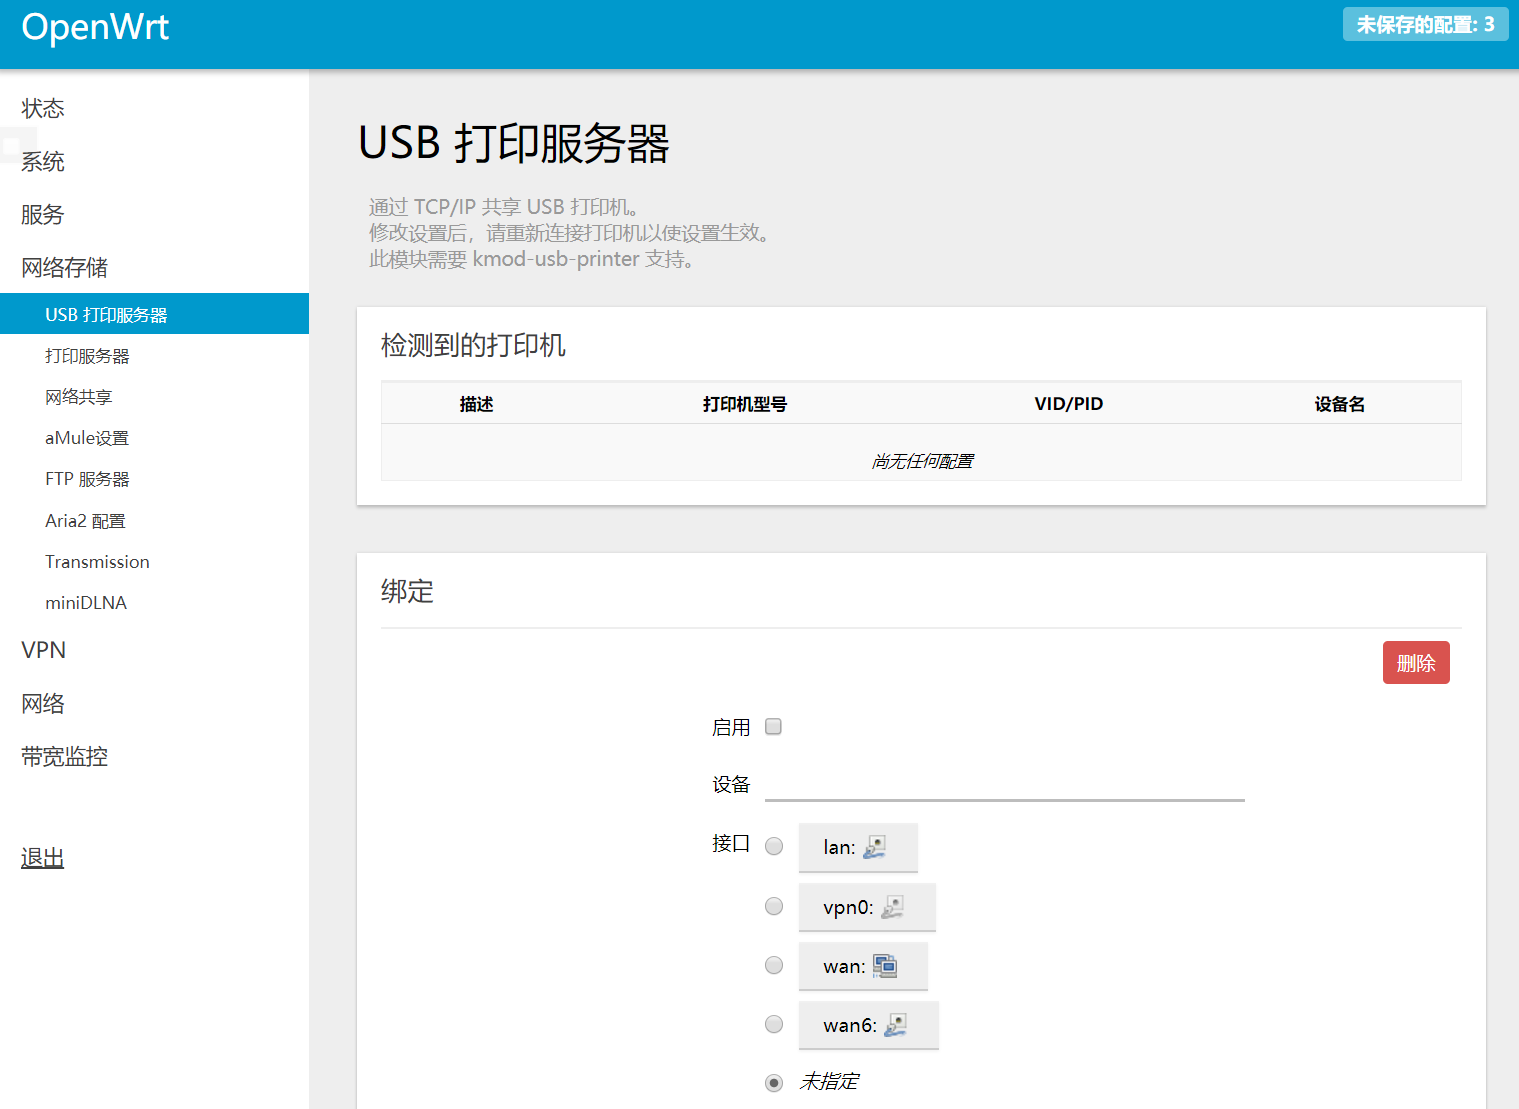Open USB 打印服务器 sidebar item
1519x1109 pixels.
pos(154,314)
